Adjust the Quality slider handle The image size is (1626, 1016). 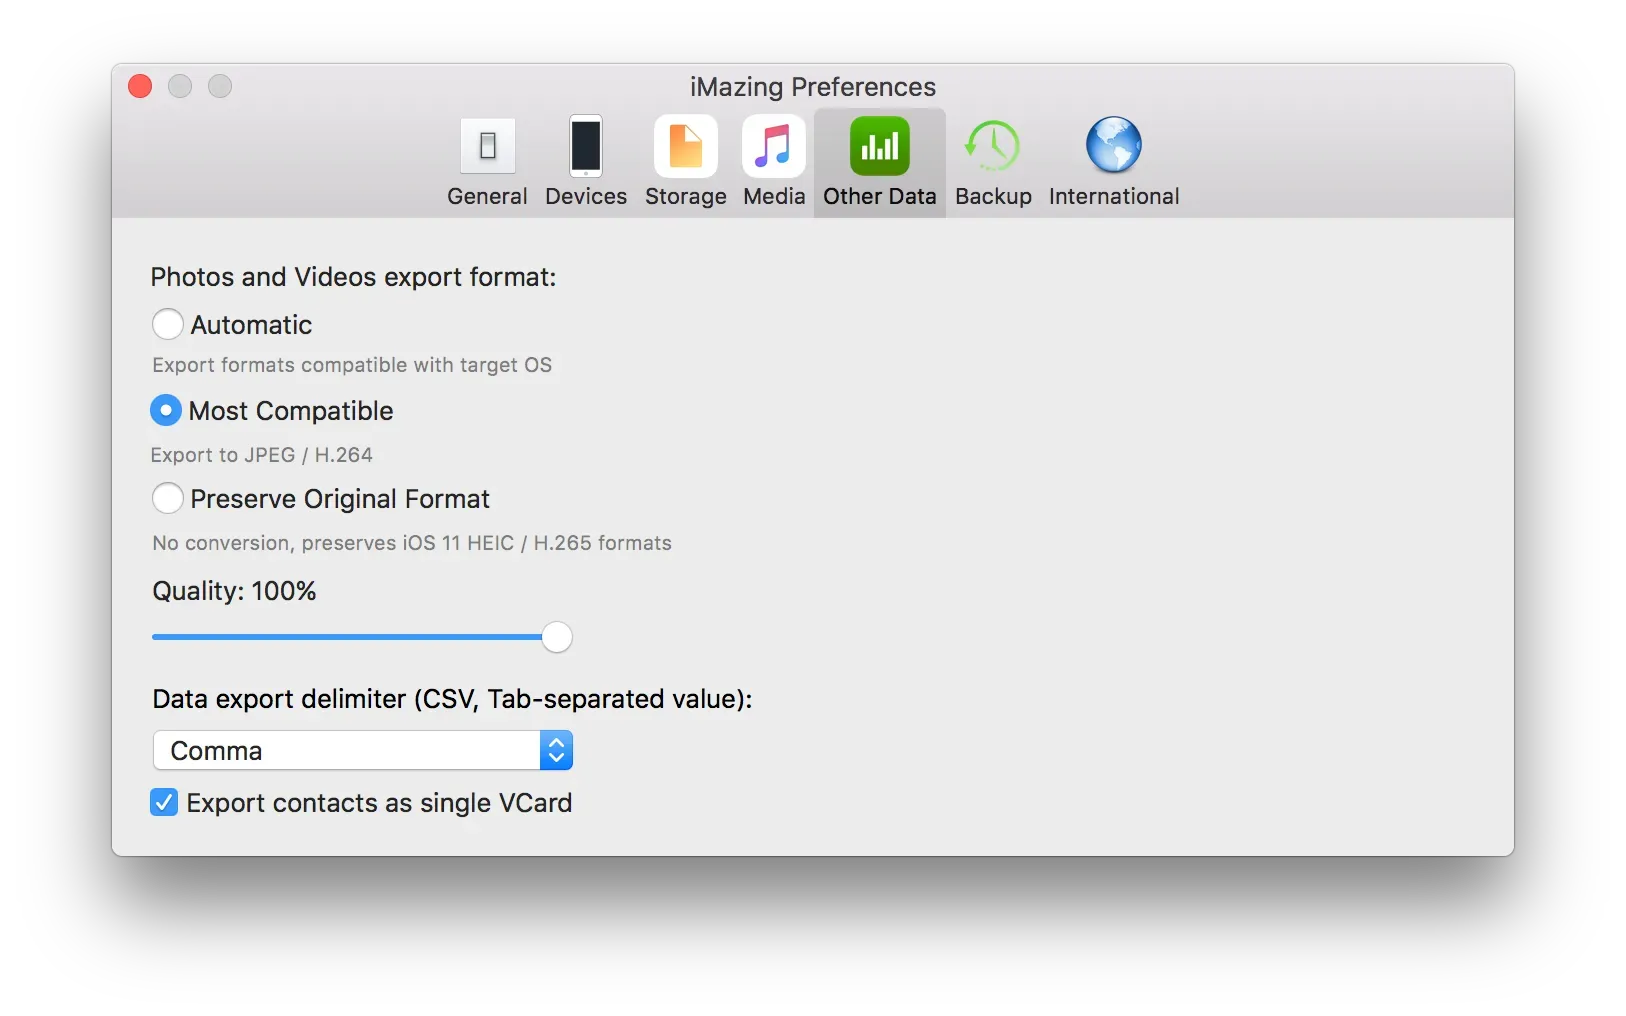(557, 637)
